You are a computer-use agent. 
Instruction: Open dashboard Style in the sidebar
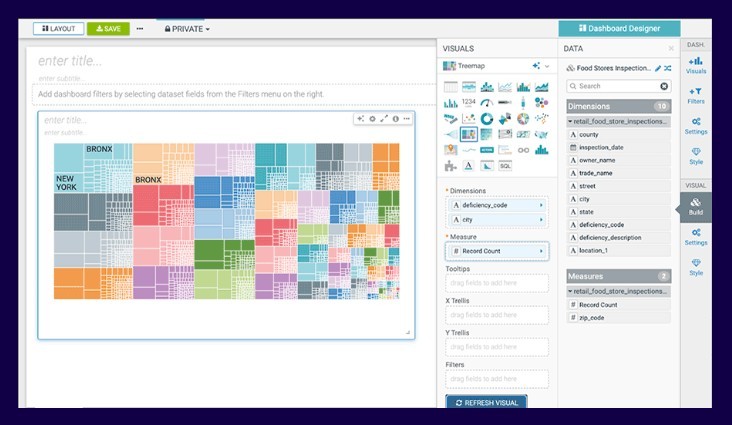pyautogui.click(x=696, y=156)
